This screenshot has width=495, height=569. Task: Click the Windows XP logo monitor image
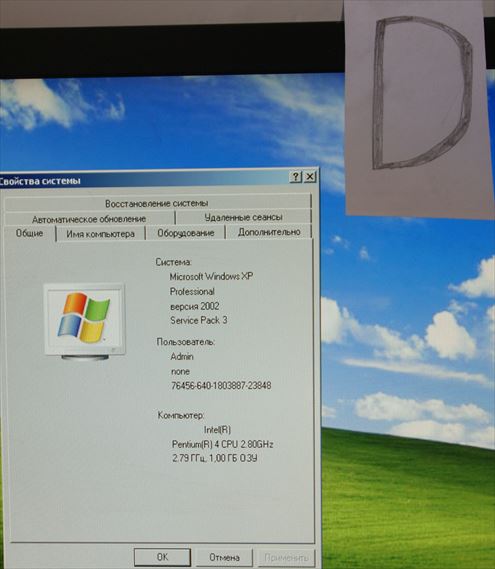[x=85, y=322]
